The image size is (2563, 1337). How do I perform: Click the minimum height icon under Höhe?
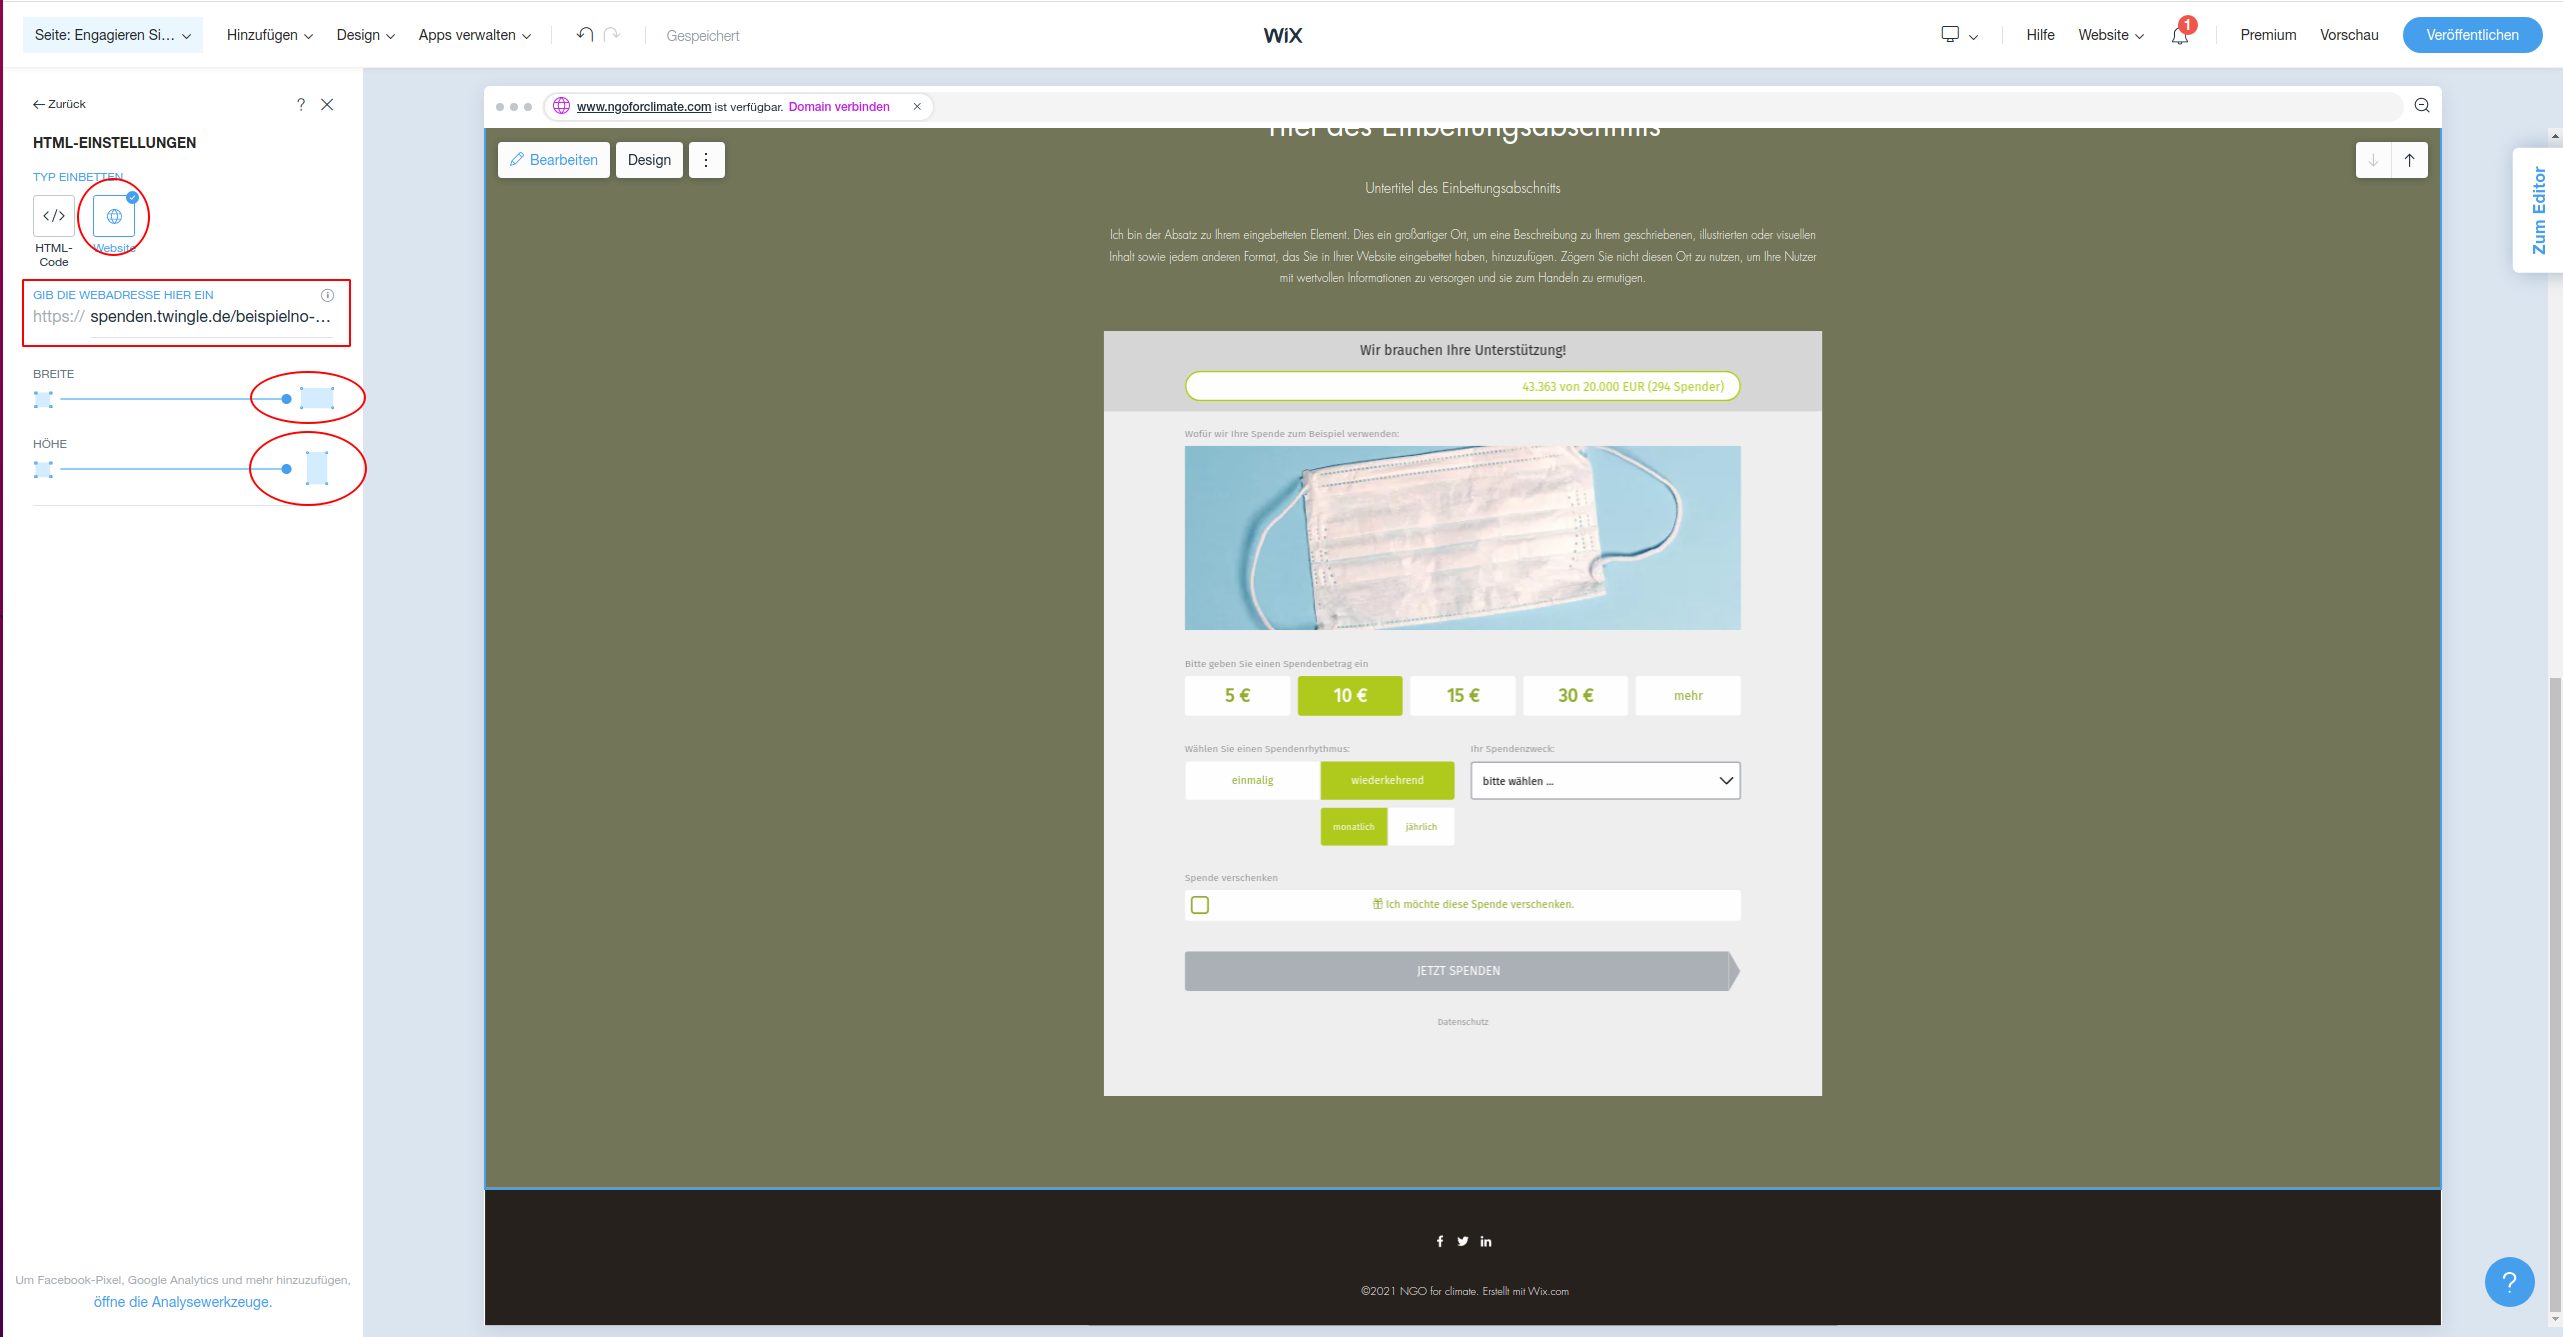point(43,469)
